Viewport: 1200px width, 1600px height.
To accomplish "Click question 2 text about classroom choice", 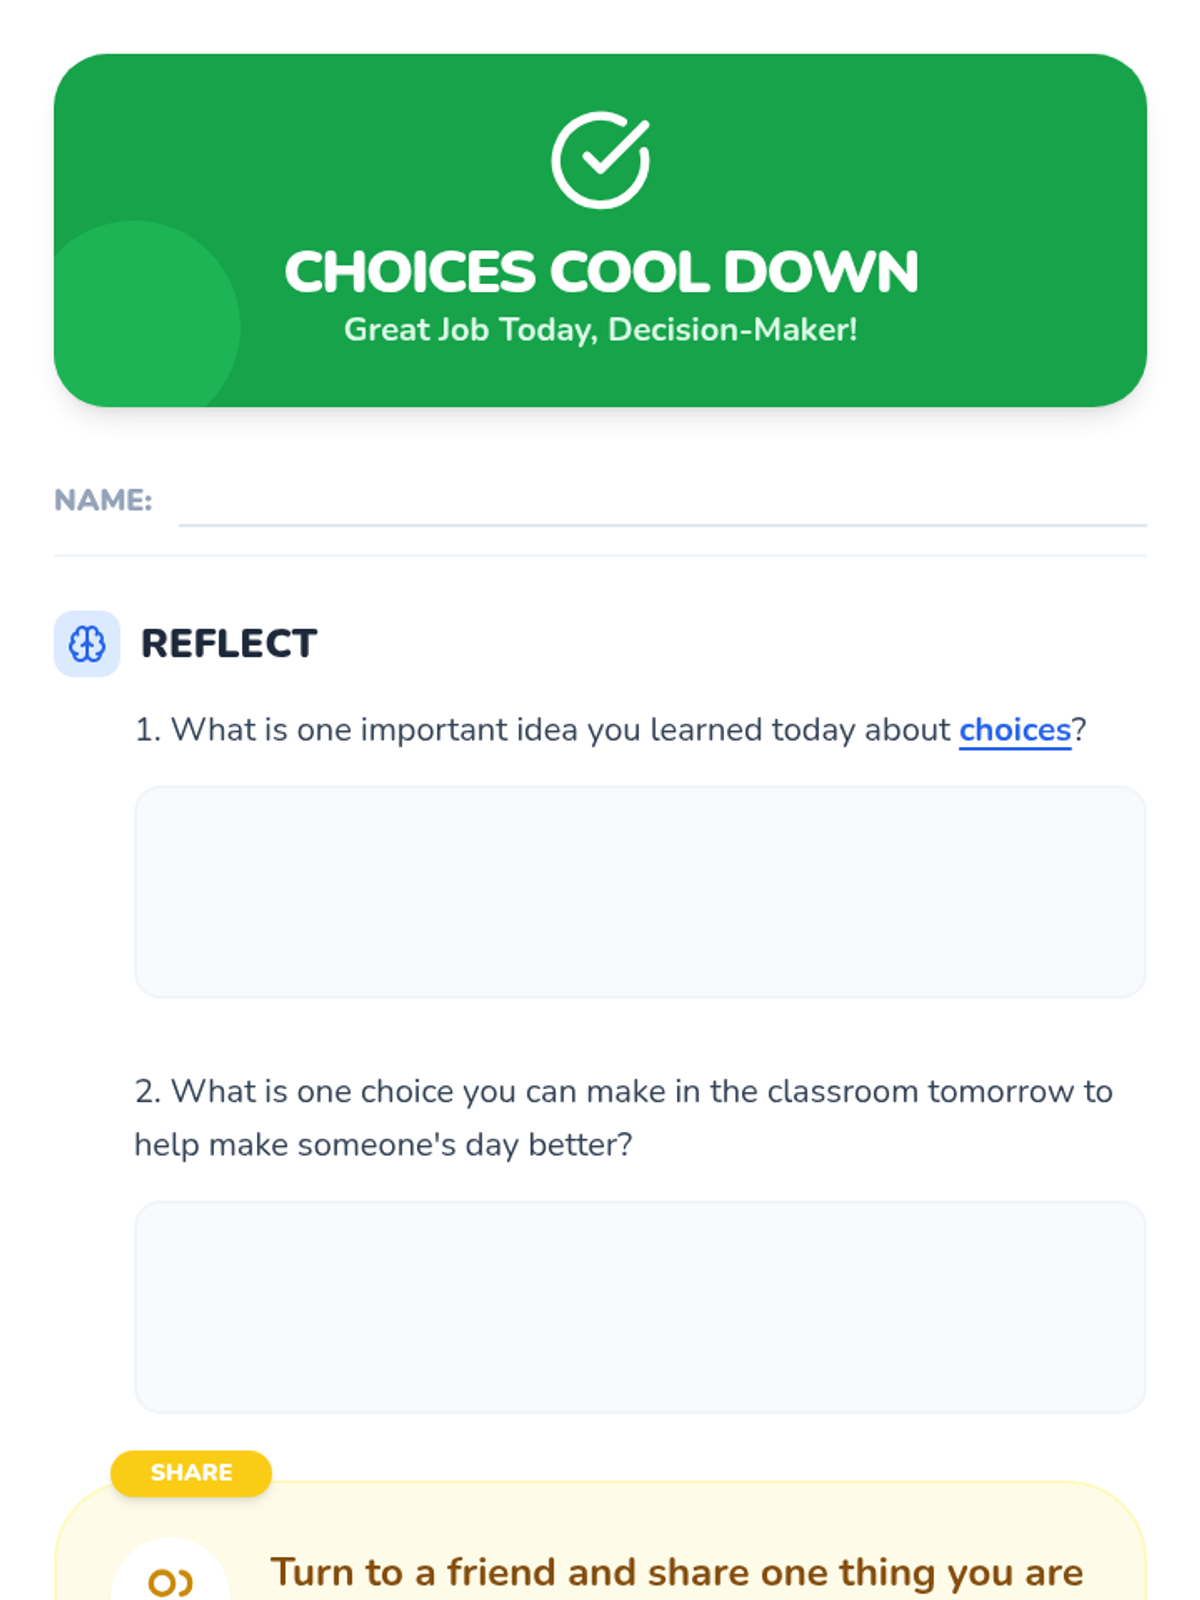I will tap(623, 1091).
